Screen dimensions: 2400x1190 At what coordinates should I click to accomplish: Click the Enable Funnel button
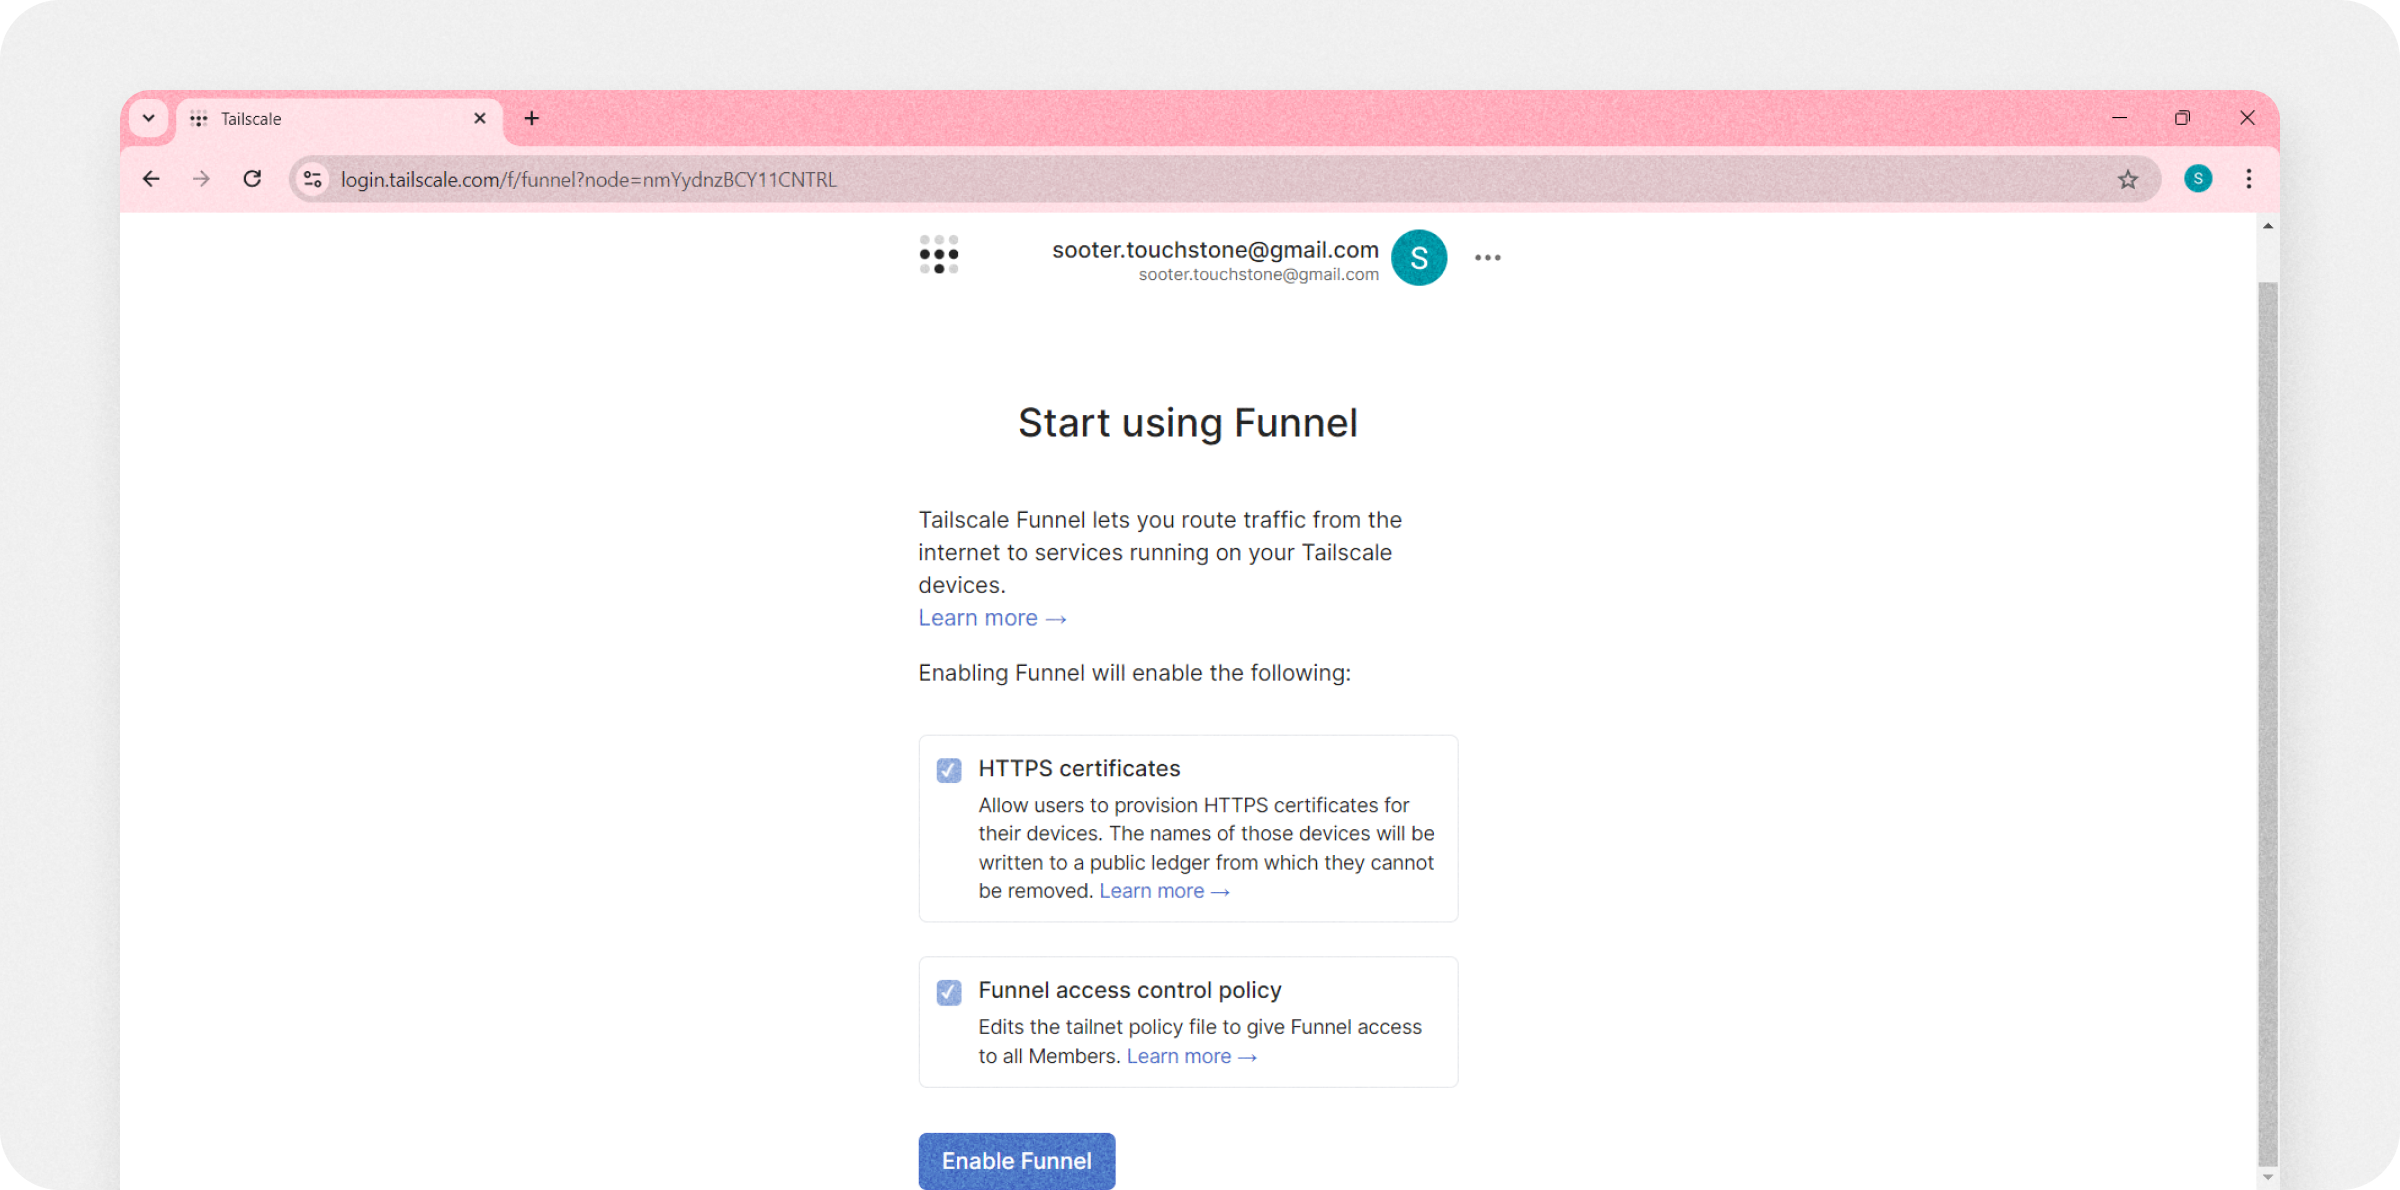click(x=1016, y=1161)
